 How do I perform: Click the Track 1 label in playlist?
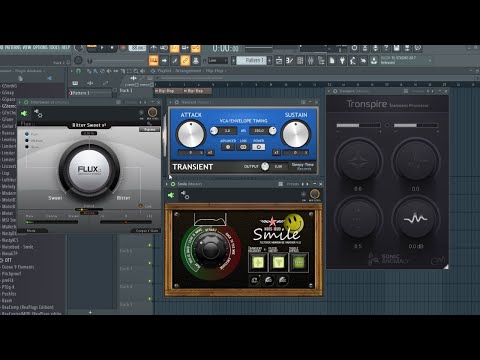coord(126,90)
